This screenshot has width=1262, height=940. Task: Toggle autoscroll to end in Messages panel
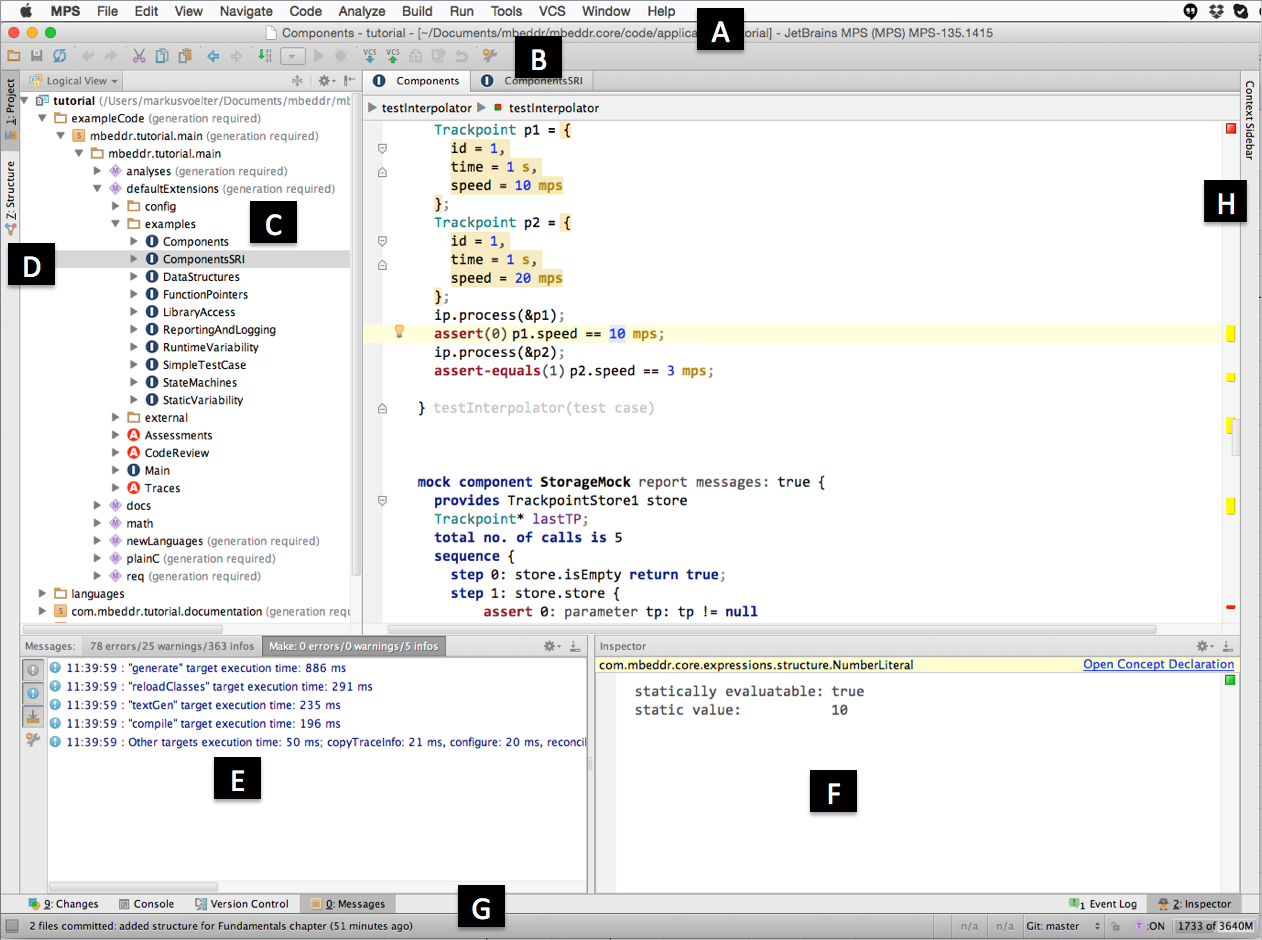(x=33, y=717)
